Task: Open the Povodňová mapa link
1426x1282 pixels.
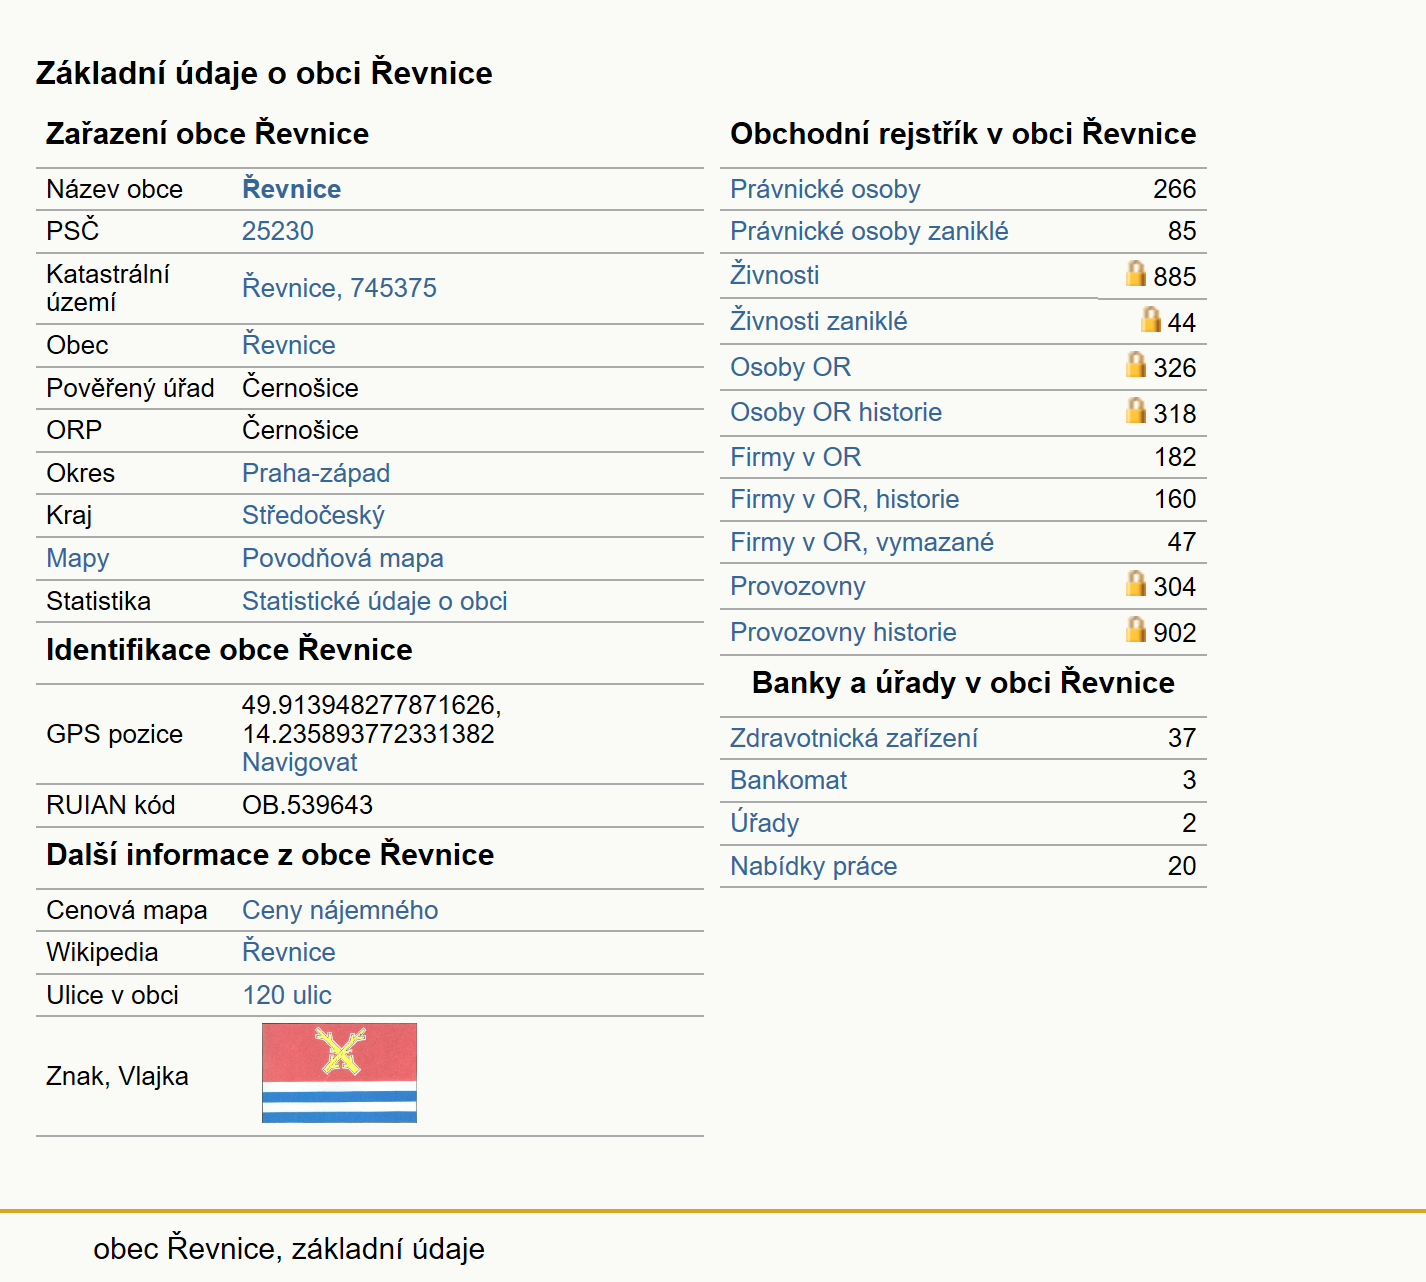Action: click(x=343, y=558)
